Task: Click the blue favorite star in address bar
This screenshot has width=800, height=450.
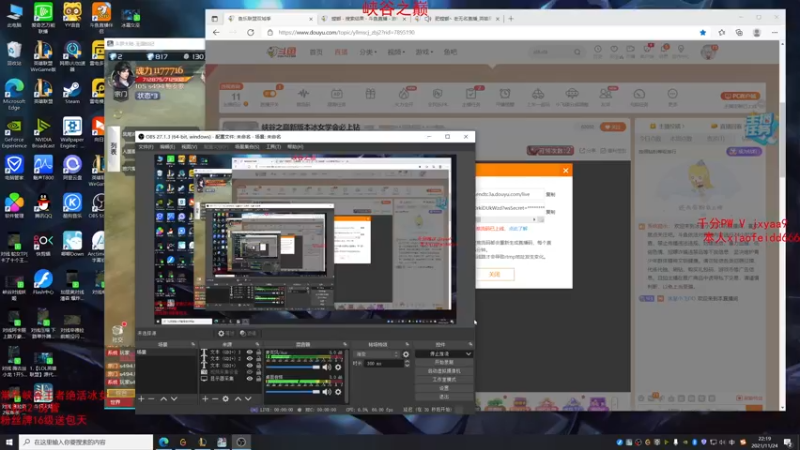Action: [703, 32]
